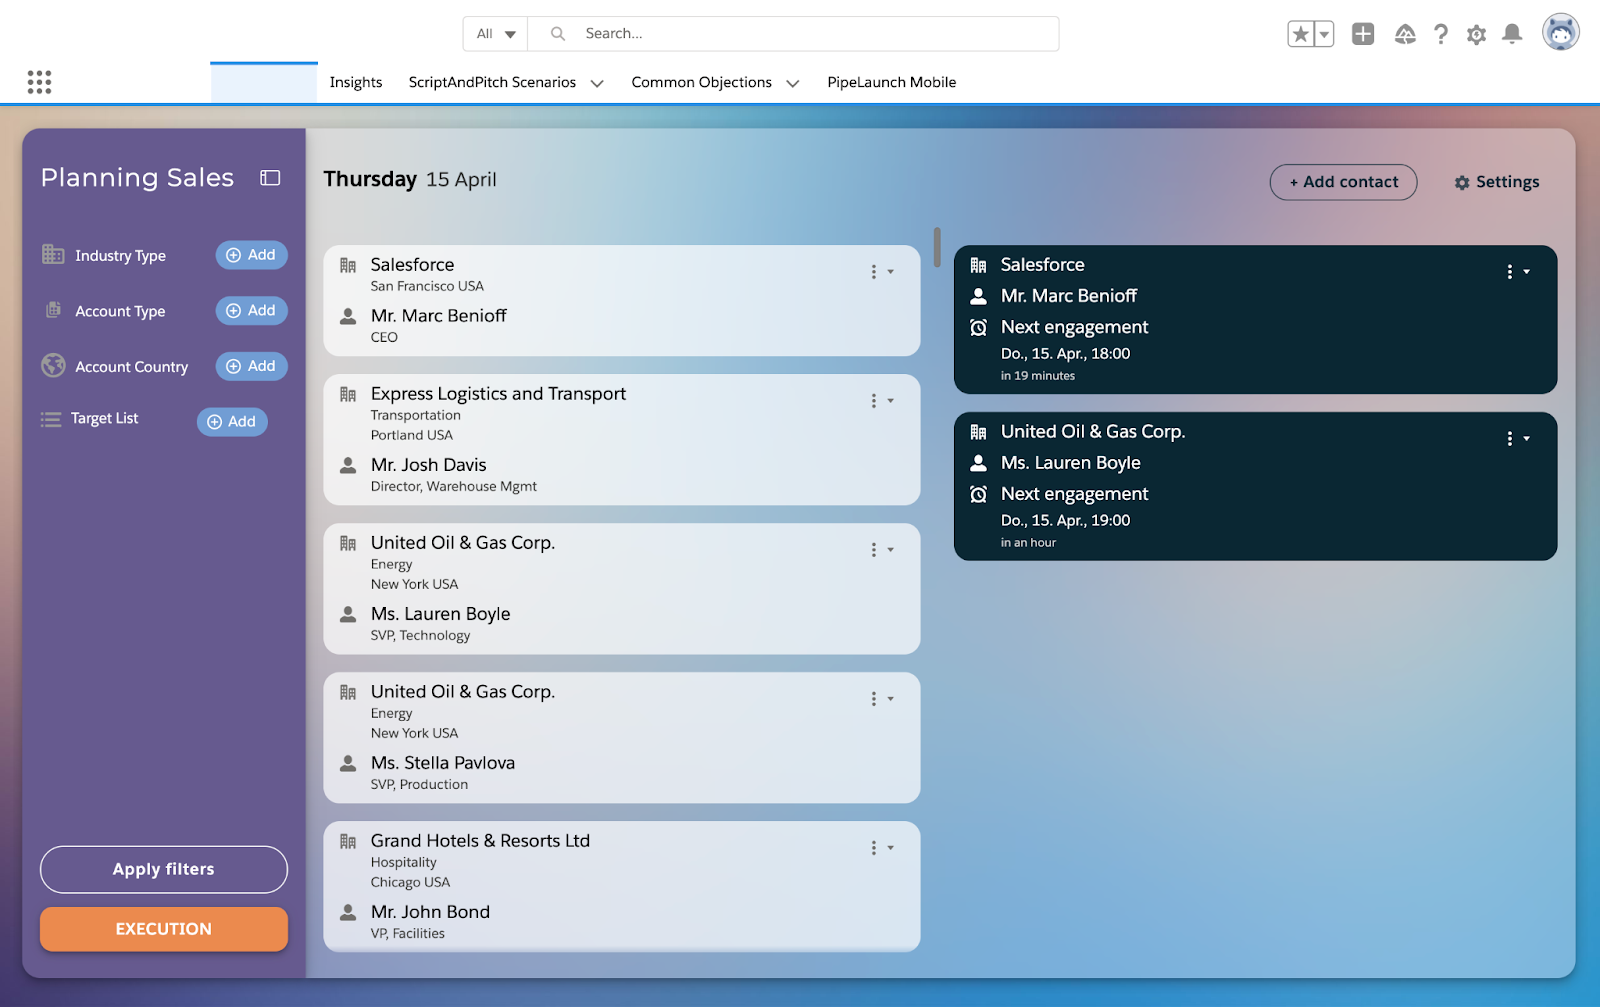Expand the favorites list arrow
Screen dimensions: 1600x1007
point(1324,34)
